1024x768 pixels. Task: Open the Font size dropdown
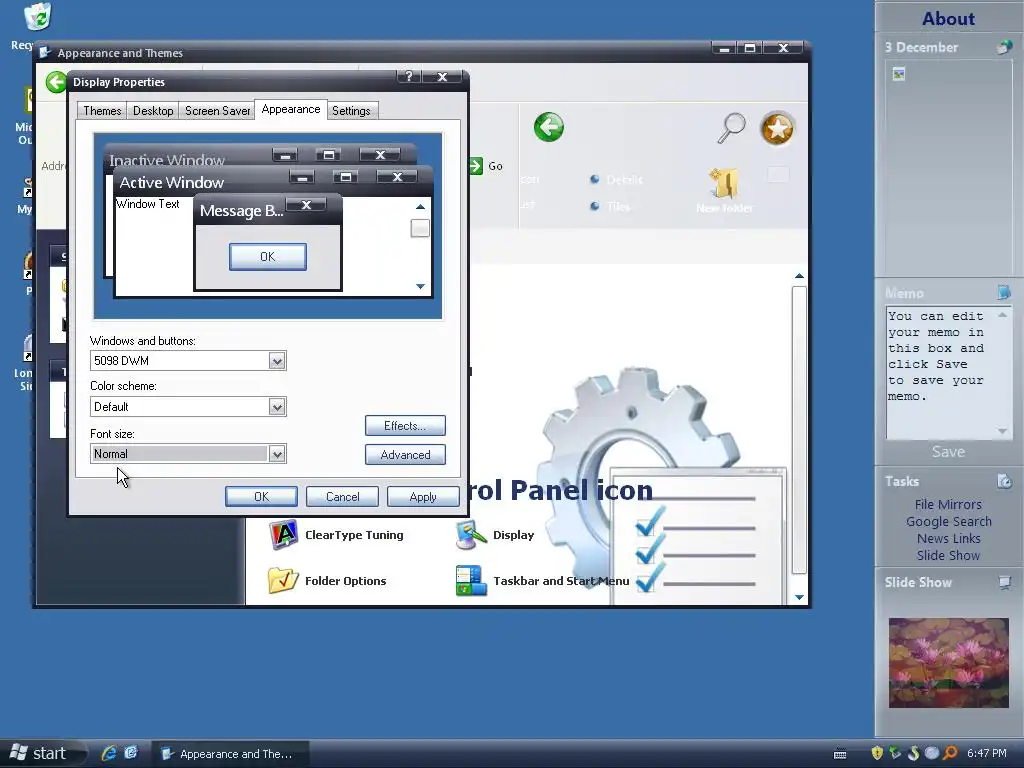(277, 454)
